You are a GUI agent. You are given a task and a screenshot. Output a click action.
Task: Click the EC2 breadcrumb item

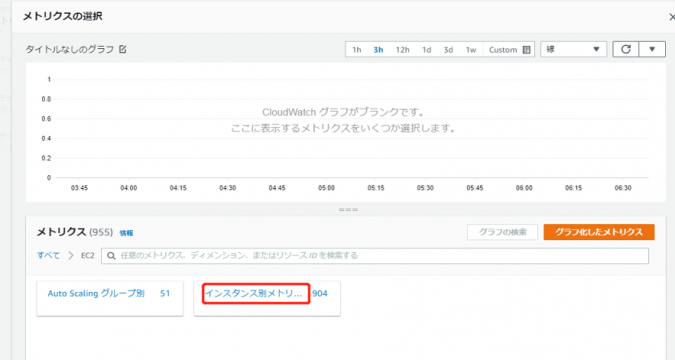(x=87, y=255)
